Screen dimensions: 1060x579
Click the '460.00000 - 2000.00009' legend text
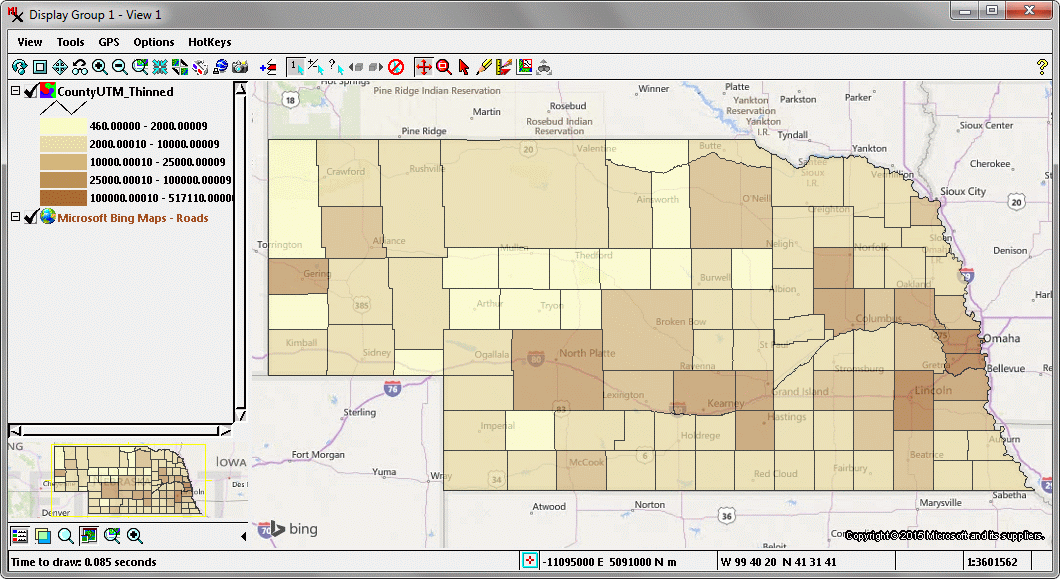pos(149,126)
